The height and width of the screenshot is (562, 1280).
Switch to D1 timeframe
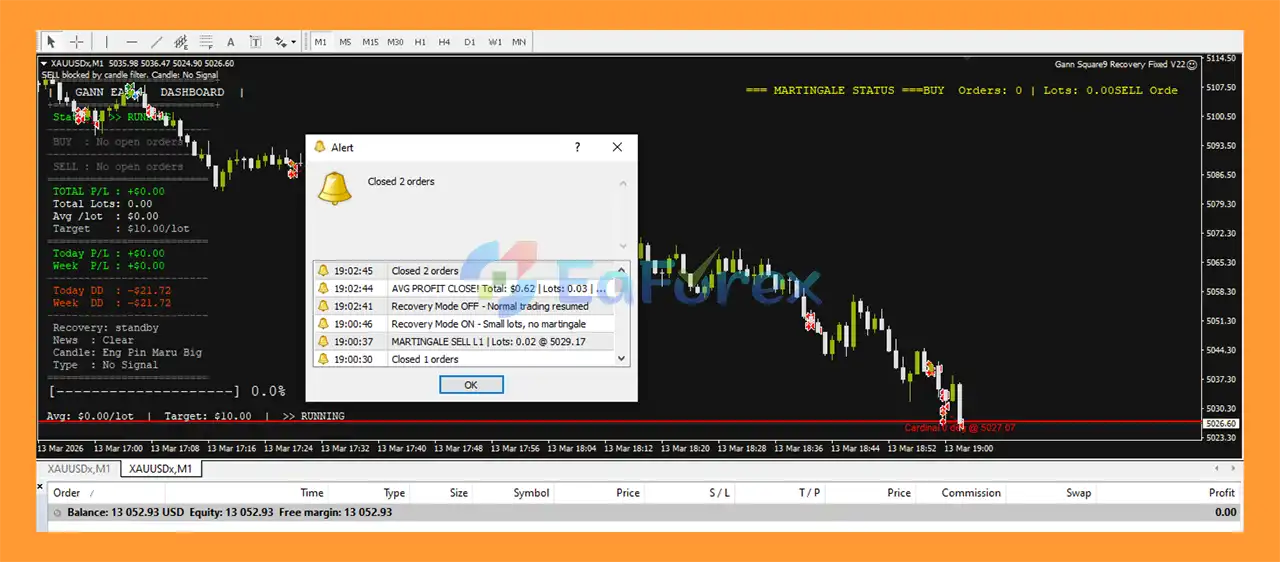(x=470, y=42)
